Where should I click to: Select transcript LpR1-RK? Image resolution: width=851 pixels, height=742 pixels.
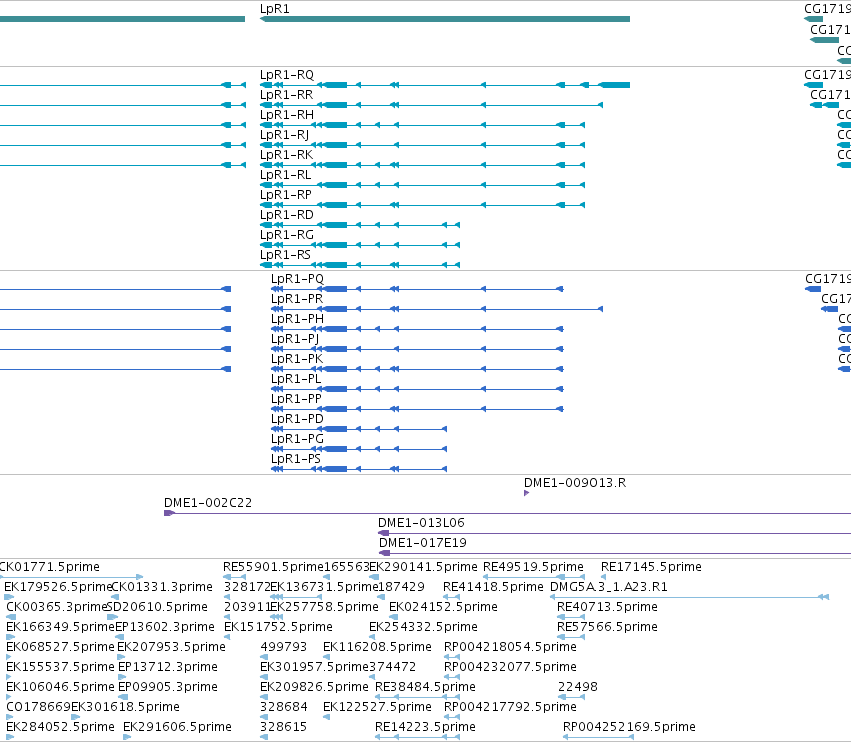[x=287, y=155]
